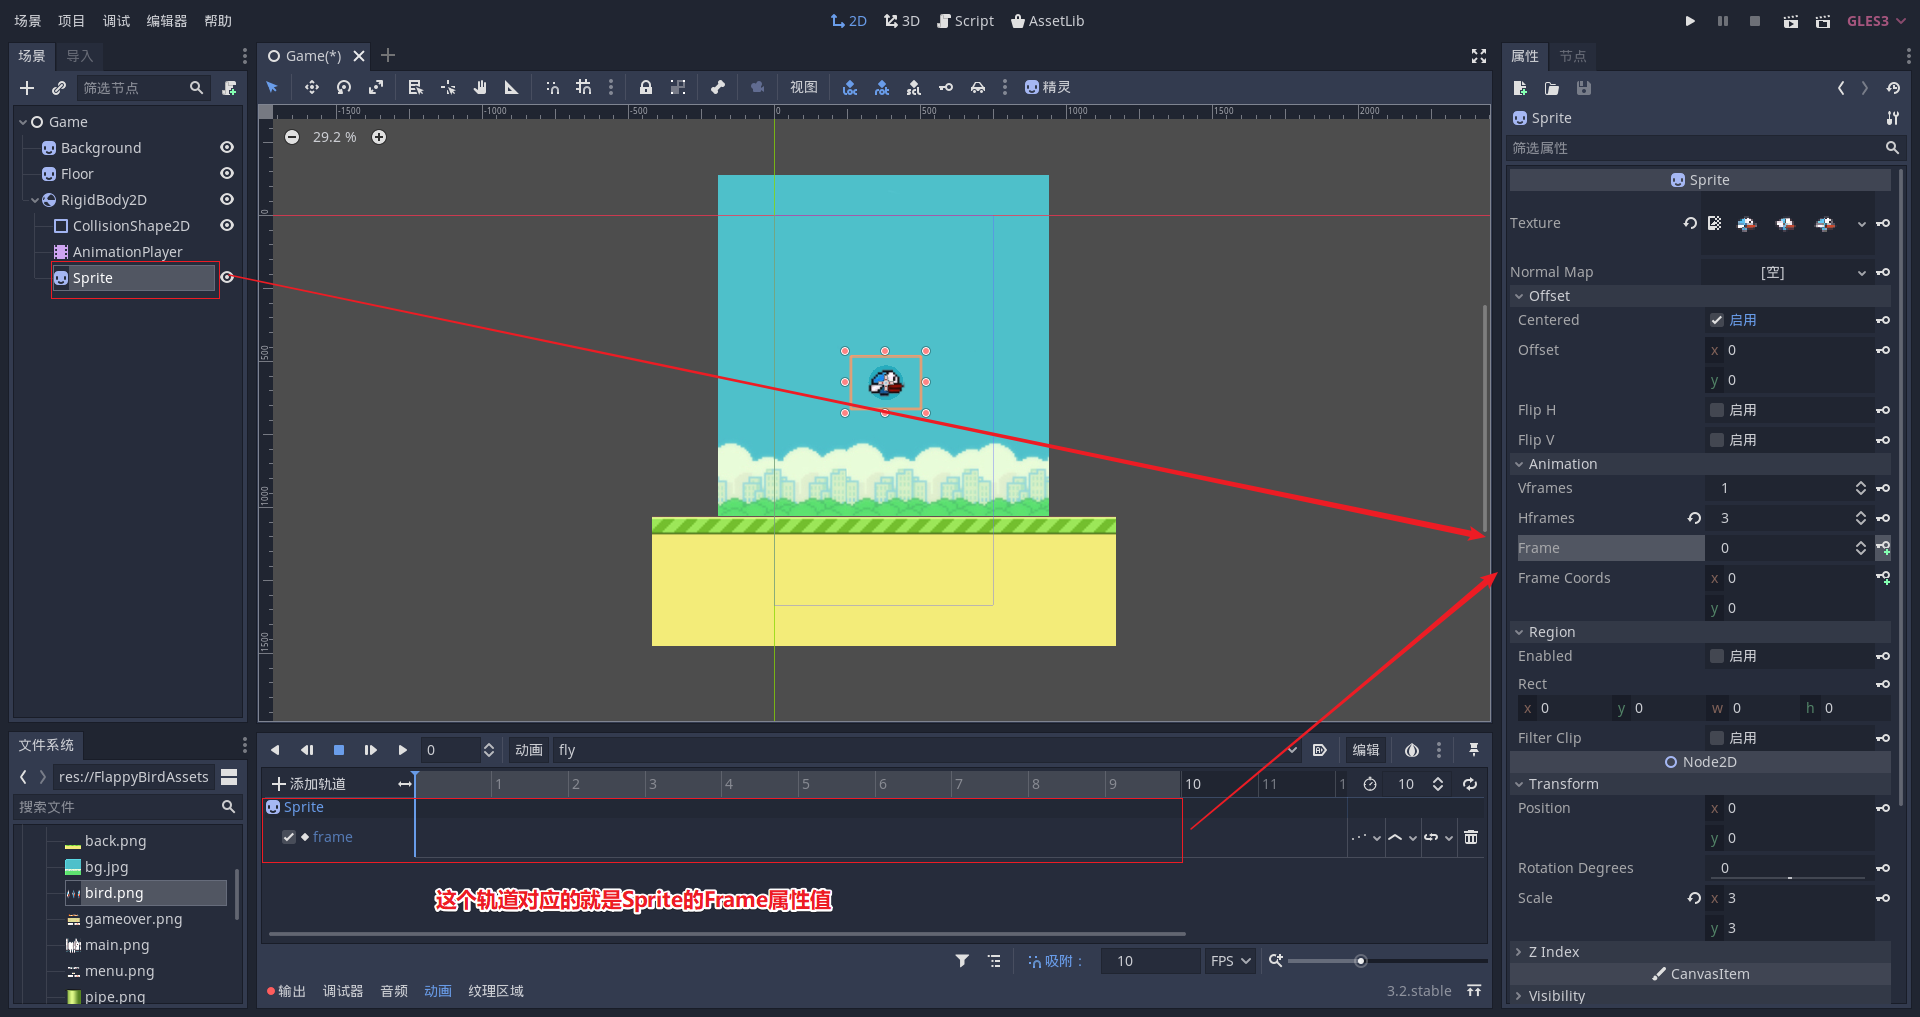Stop animation playback in animation panel
The image size is (1920, 1017).
(x=339, y=750)
